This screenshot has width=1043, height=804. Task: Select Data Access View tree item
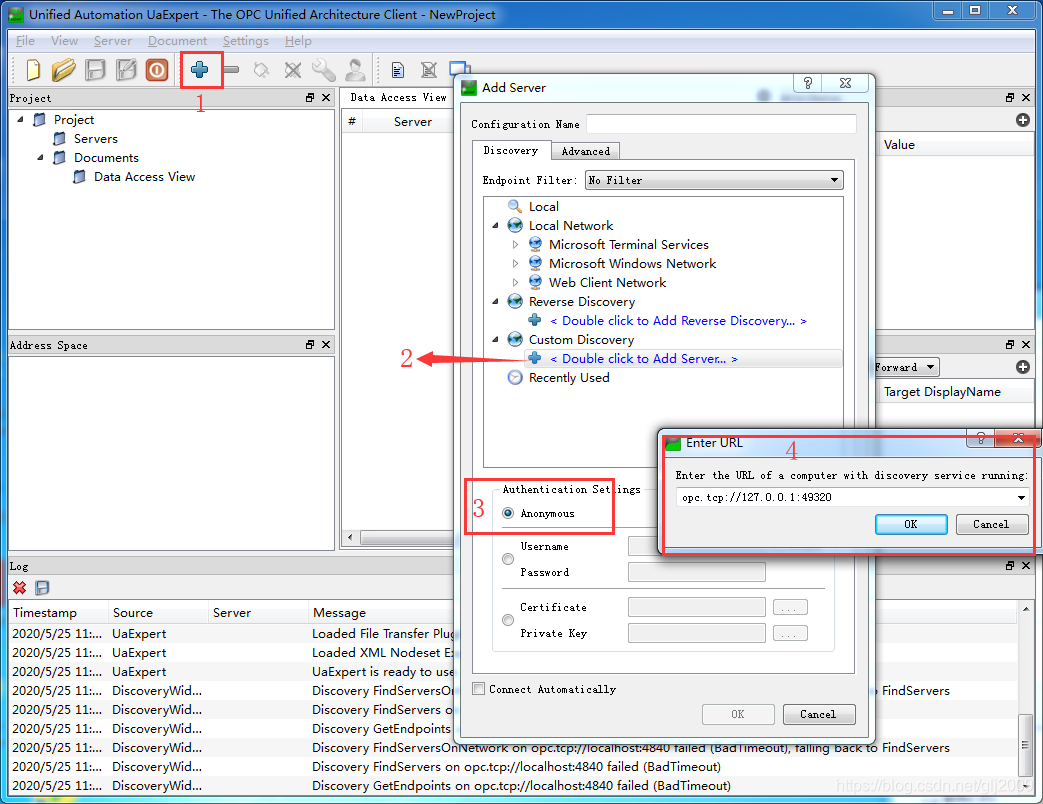[144, 177]
